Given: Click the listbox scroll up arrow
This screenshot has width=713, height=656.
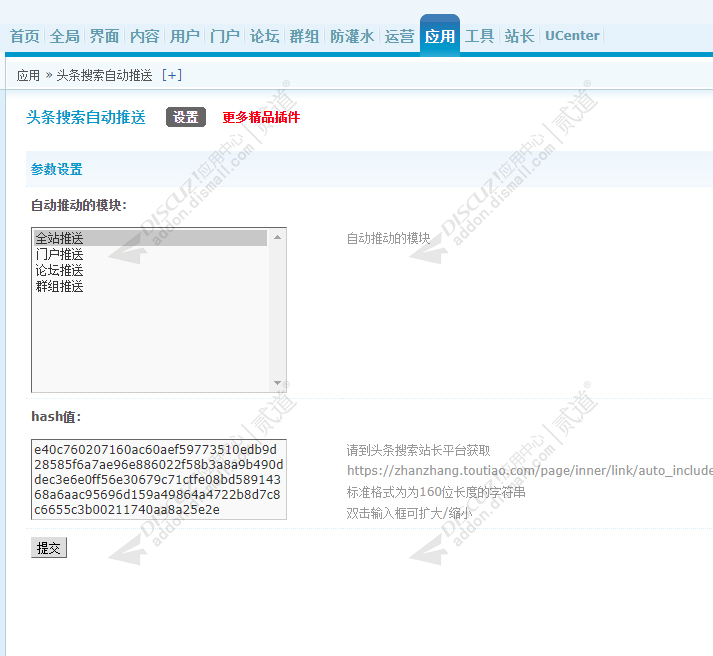Looking at the screenshot, I should tap(277, 237).
